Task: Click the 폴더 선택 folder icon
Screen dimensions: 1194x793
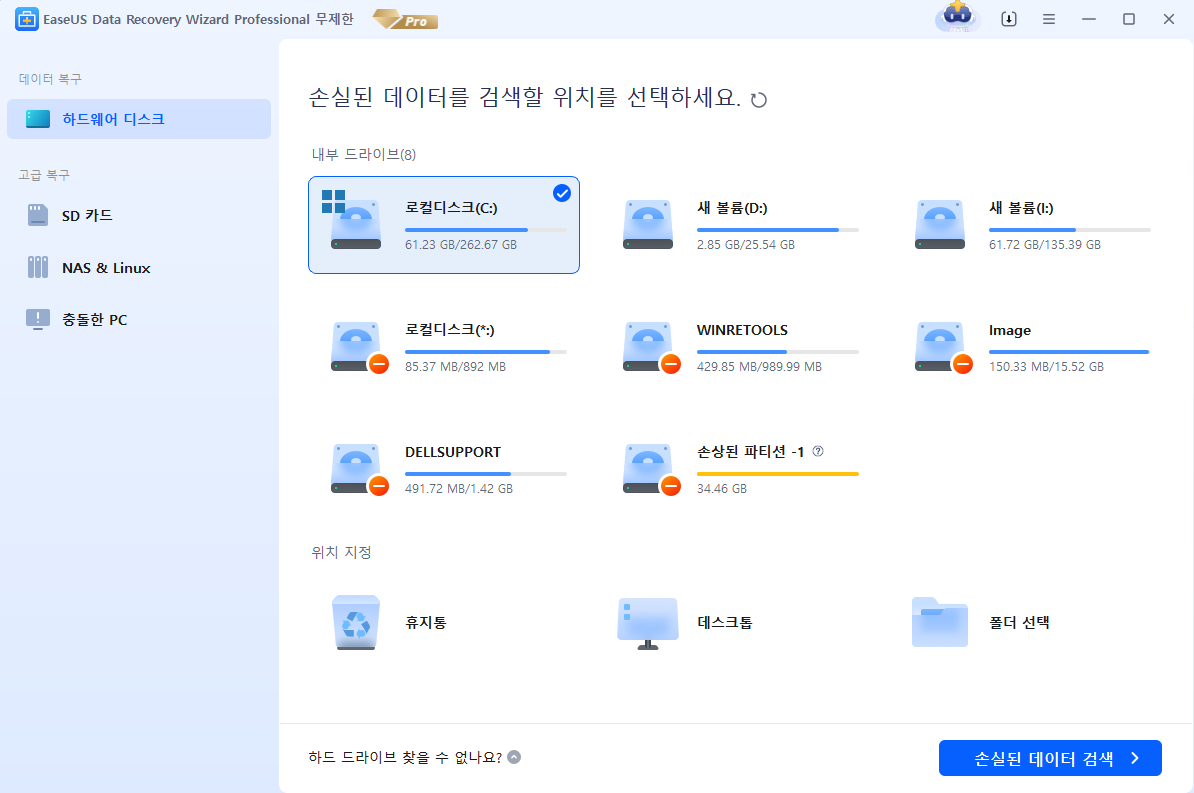Action: click(939, 622)
